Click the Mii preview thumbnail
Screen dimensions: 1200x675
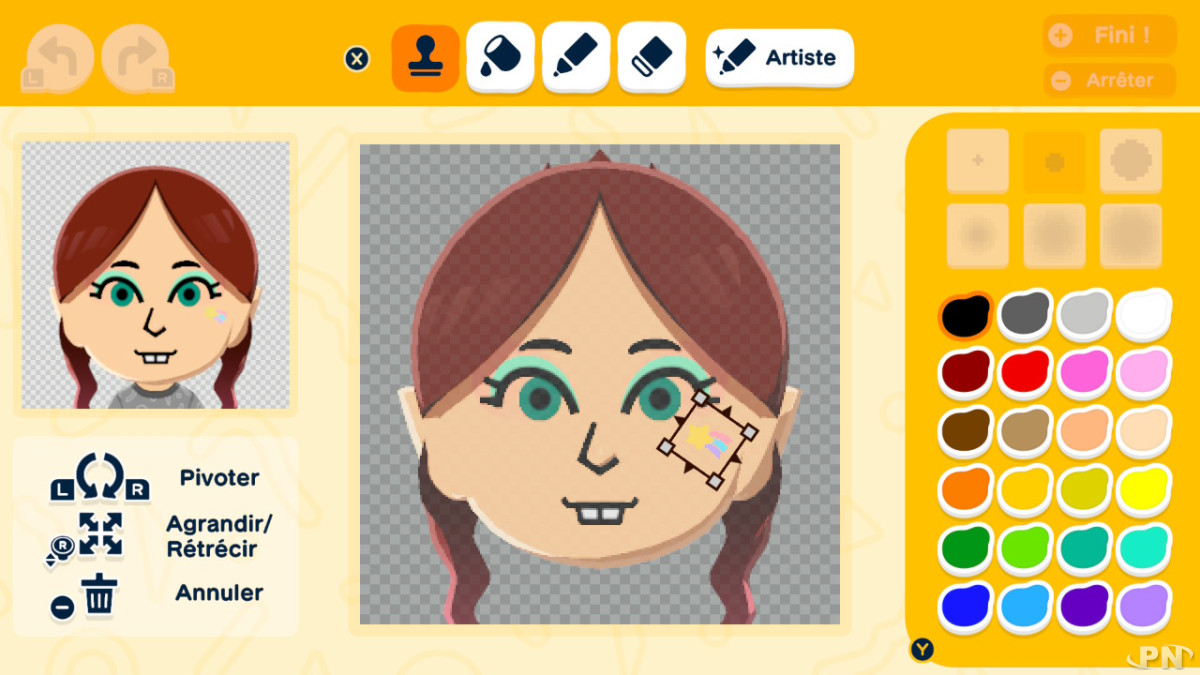pyautogui.click(x=155, y=275)
